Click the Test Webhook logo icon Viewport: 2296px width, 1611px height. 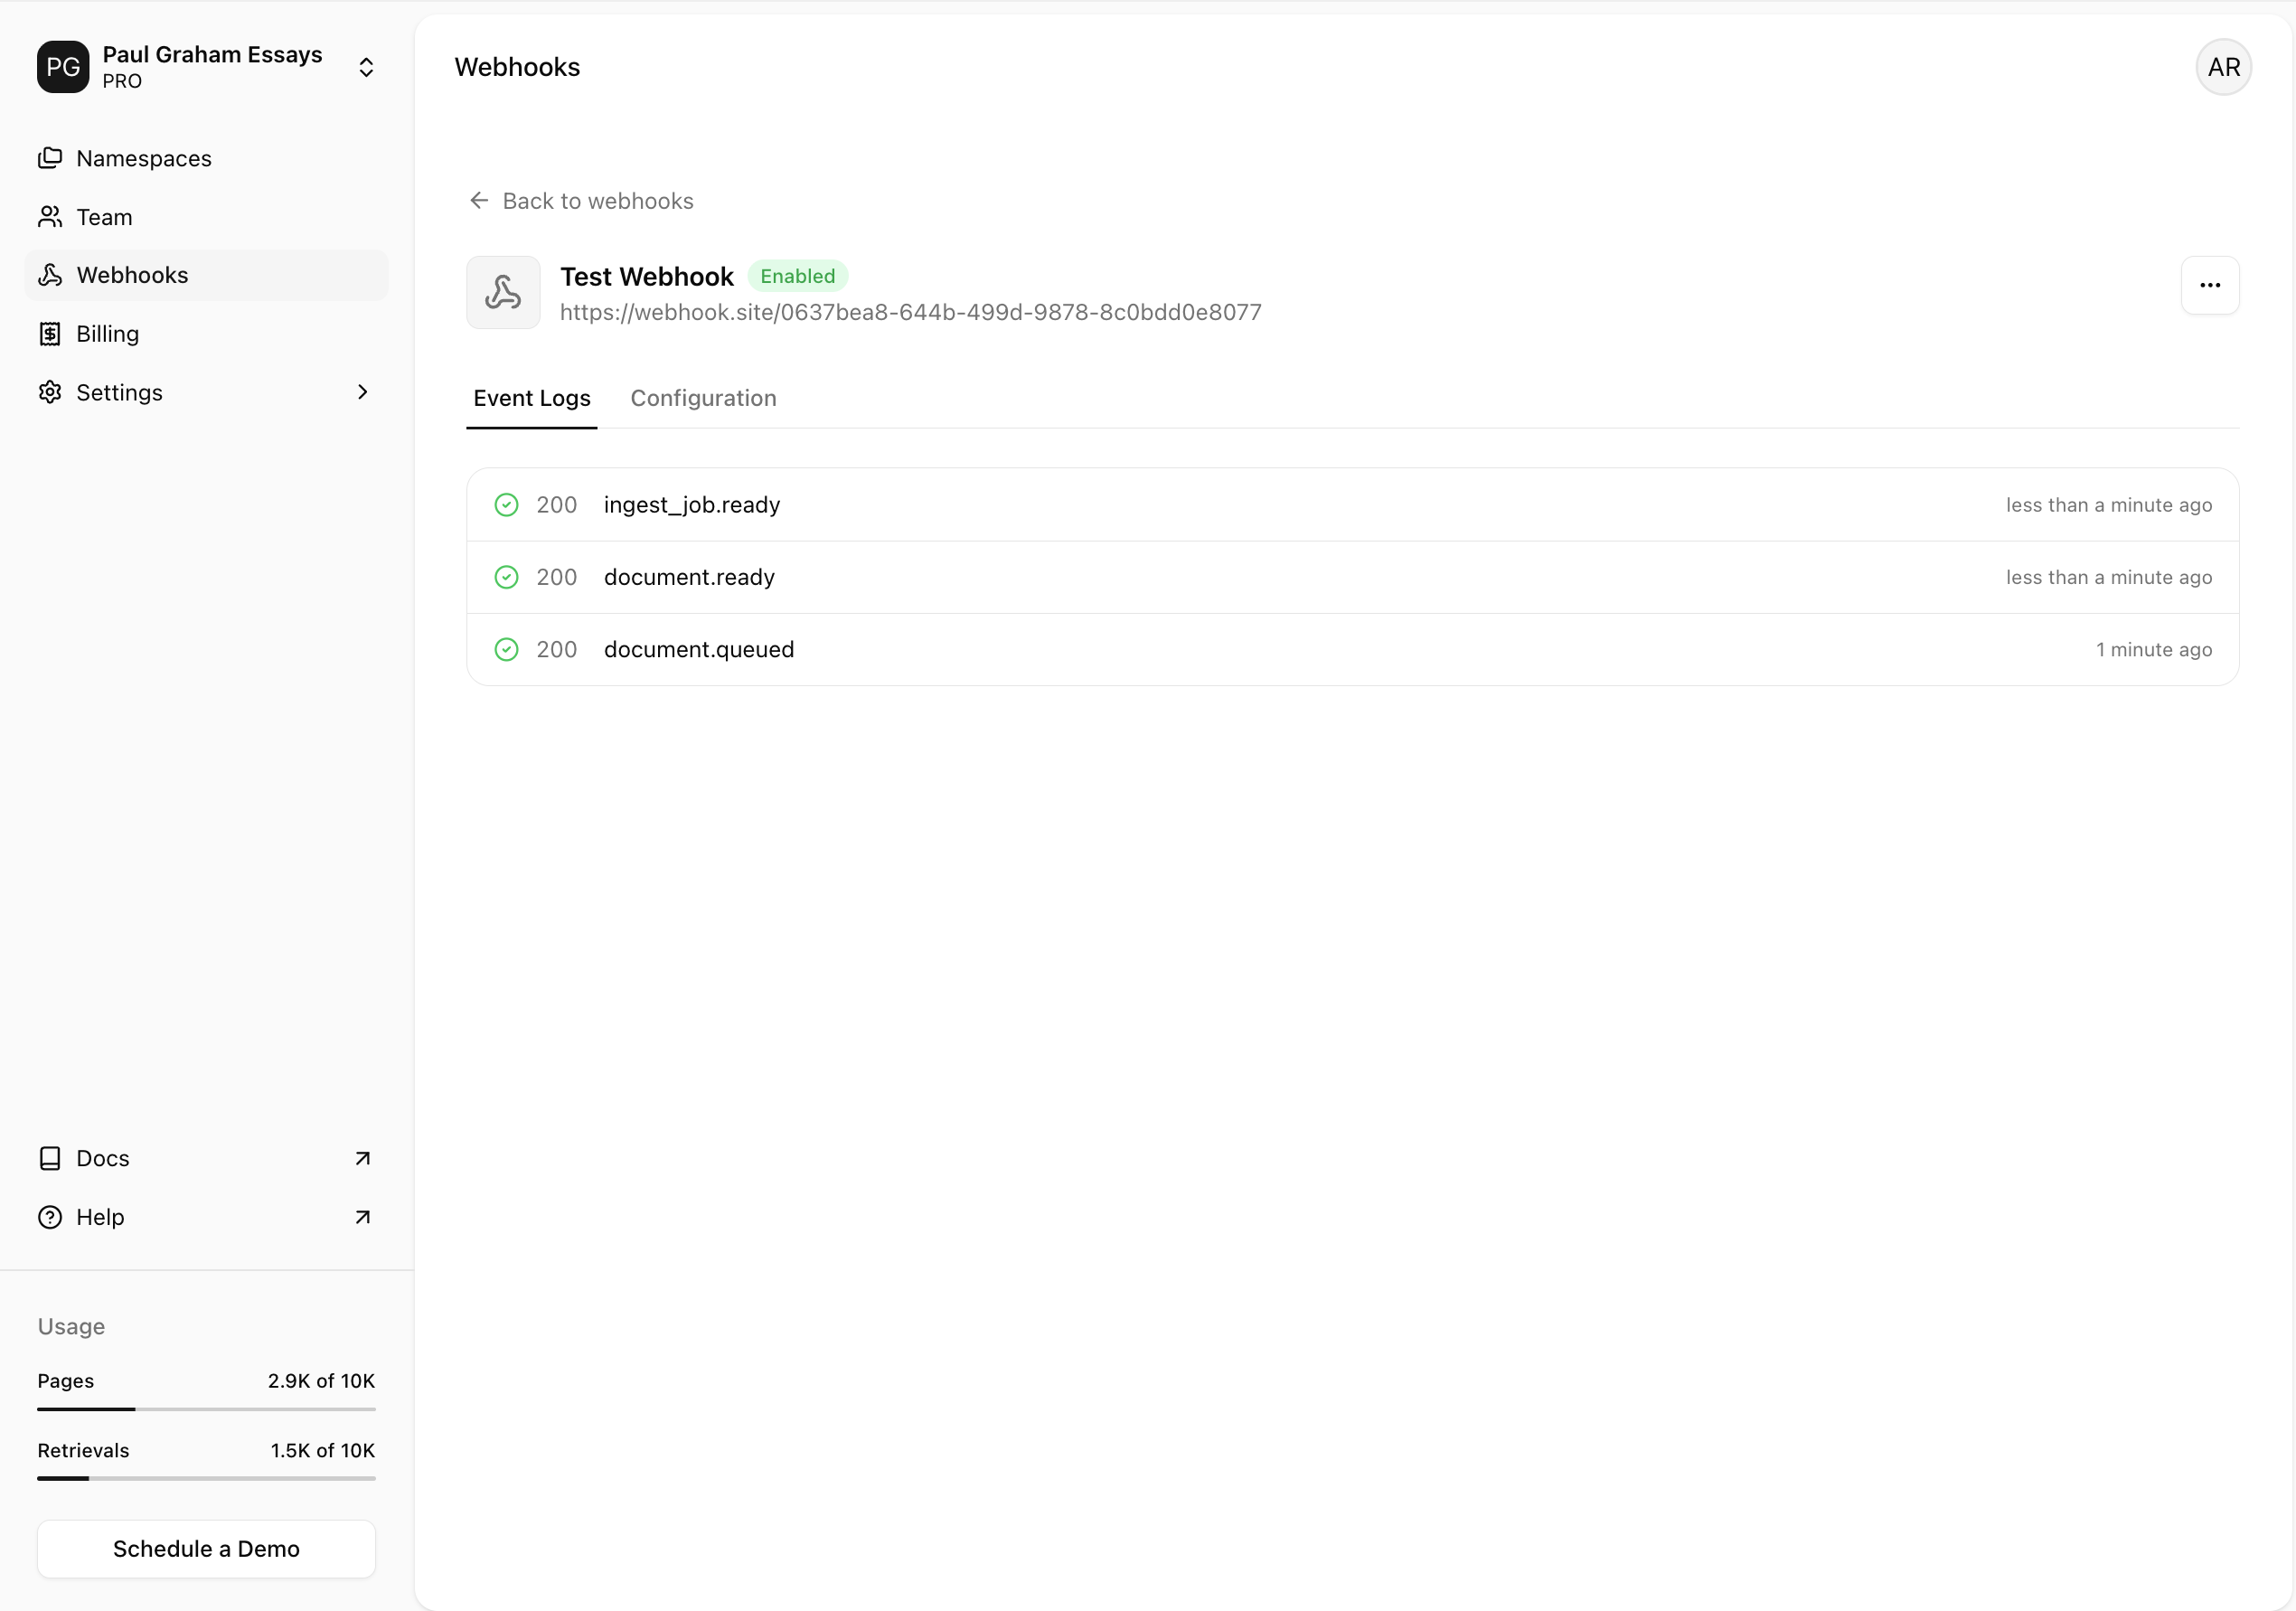point(503,292)
